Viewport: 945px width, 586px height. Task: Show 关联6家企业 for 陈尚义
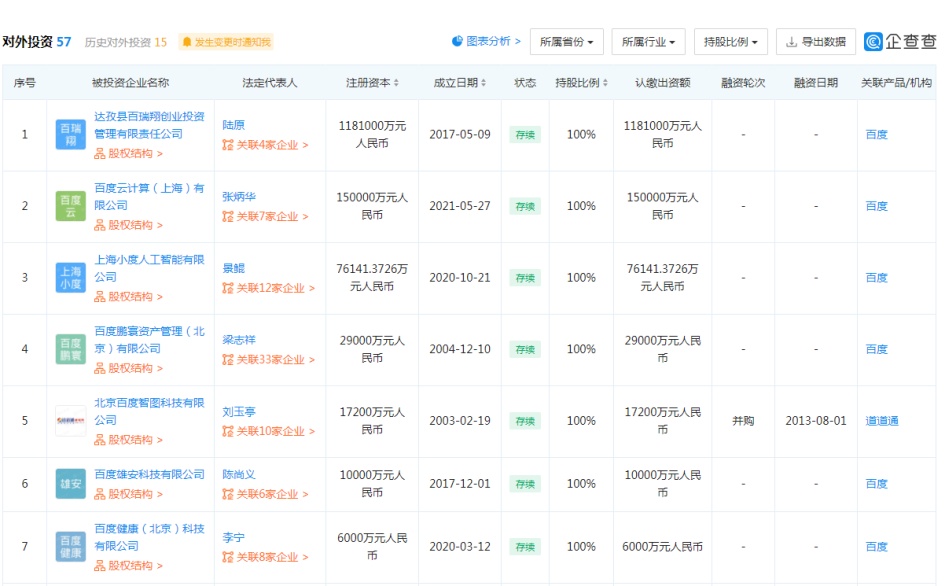pyautogui.click(x=265, y=494)
